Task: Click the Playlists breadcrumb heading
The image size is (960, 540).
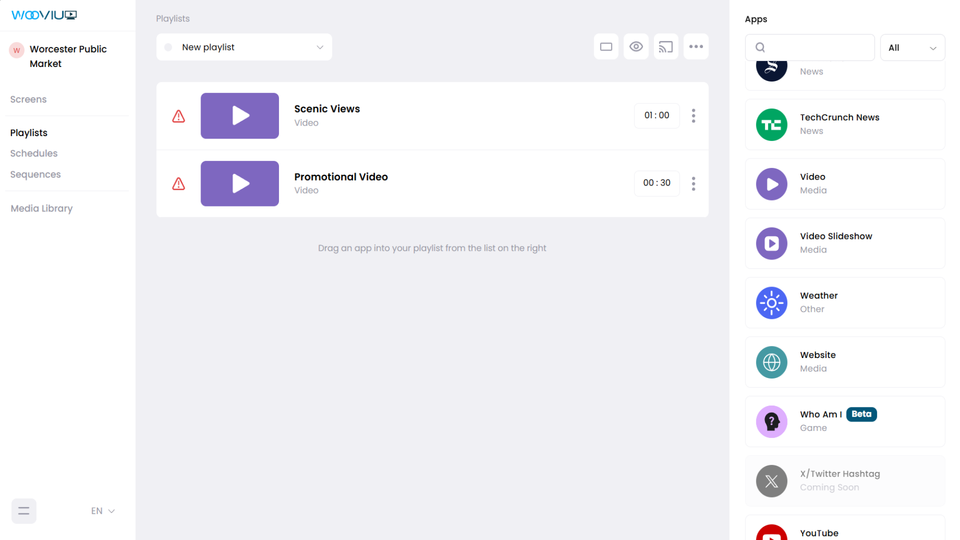Action: (173, 18)
